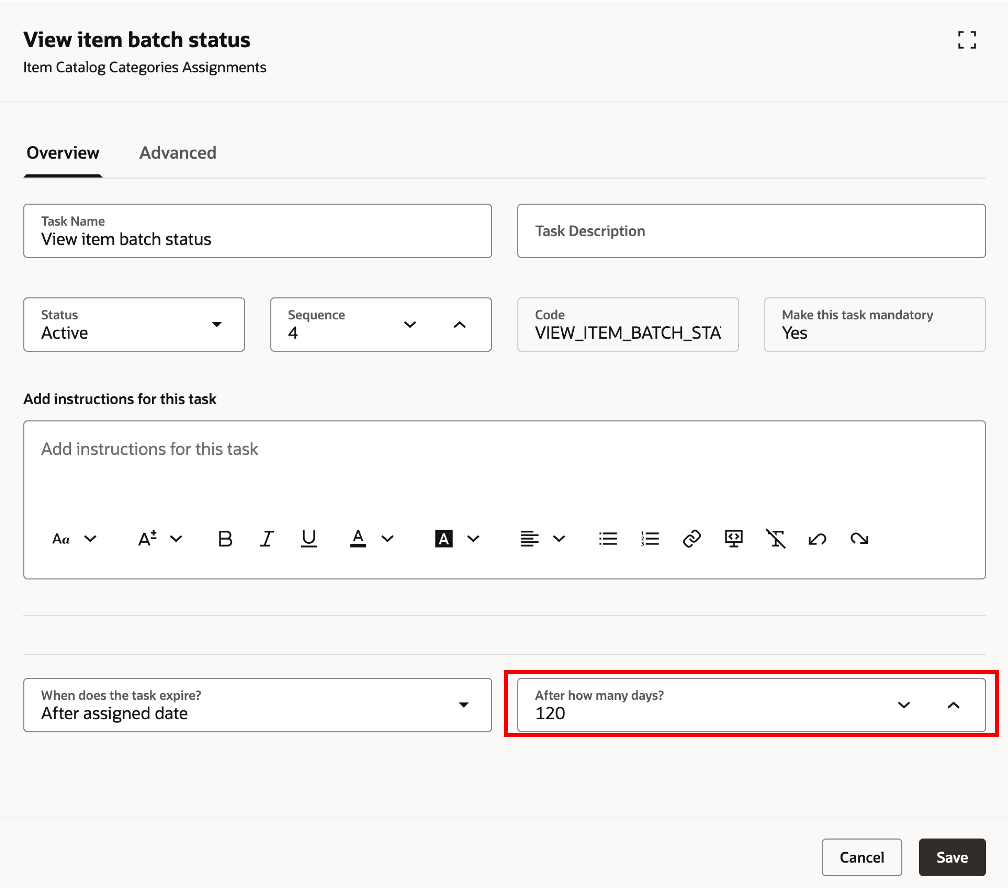Undo the last edit in the editor
Viewport: 1008px width, 888px height.
click(817, 538)
